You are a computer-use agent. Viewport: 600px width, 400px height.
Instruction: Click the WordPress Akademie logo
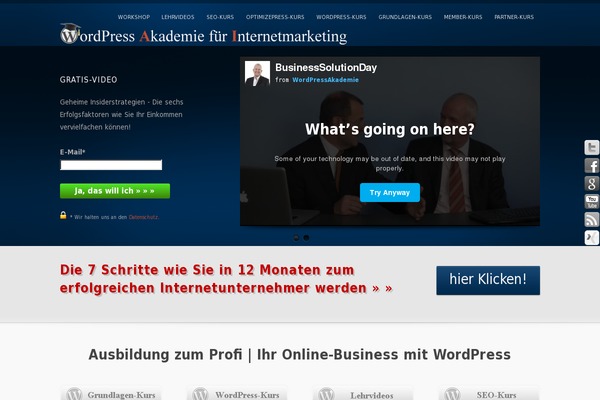pyautogui.click(x=204, y=34)
